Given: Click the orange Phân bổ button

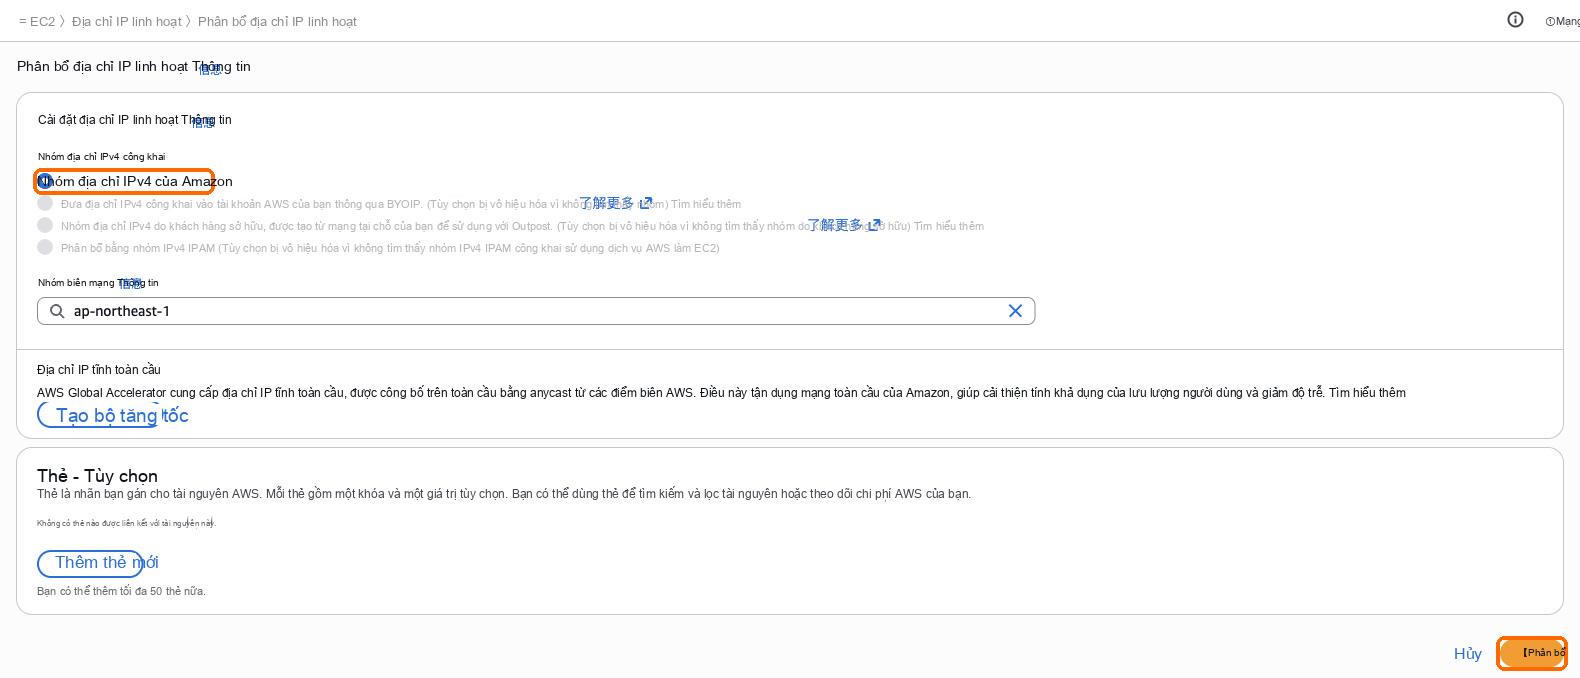Looking at the screenshot, I should [x=1532, y=653].
